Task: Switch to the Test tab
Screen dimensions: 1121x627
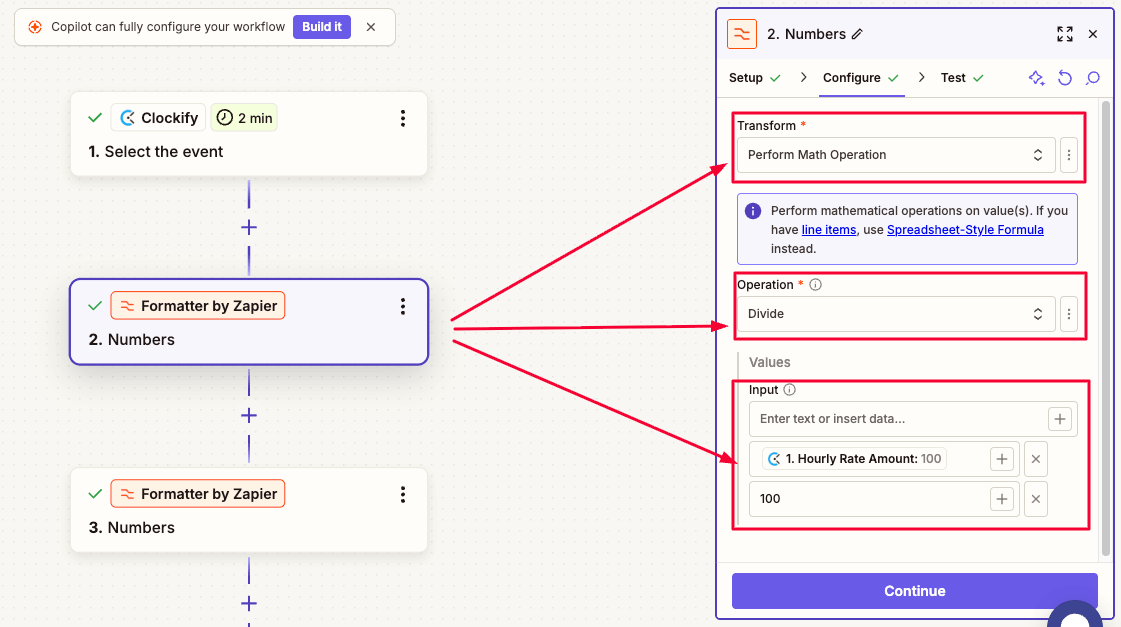Action: pyautogui.click(x=952, y=77)
